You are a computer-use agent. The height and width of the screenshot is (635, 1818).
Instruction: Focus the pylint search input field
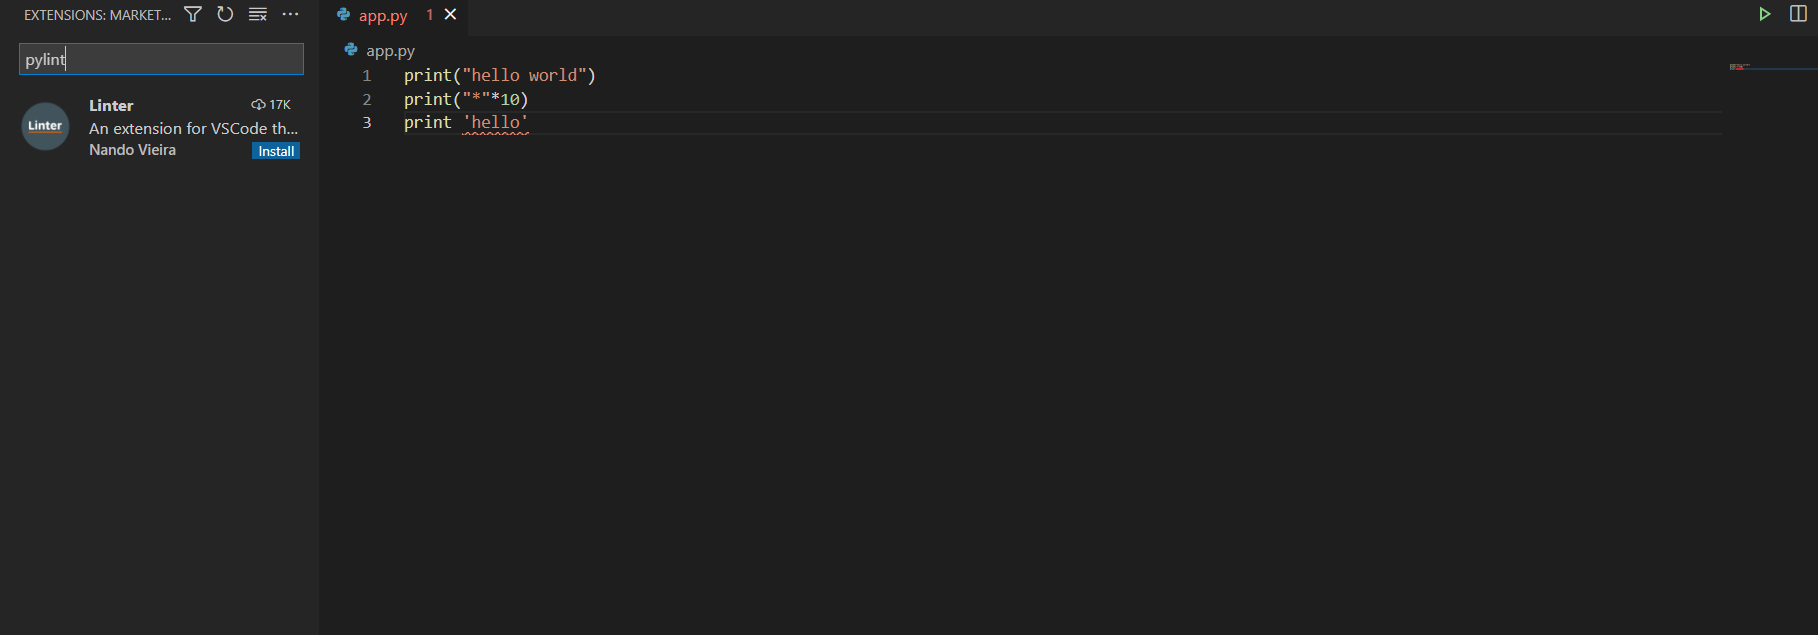point(161,59)
